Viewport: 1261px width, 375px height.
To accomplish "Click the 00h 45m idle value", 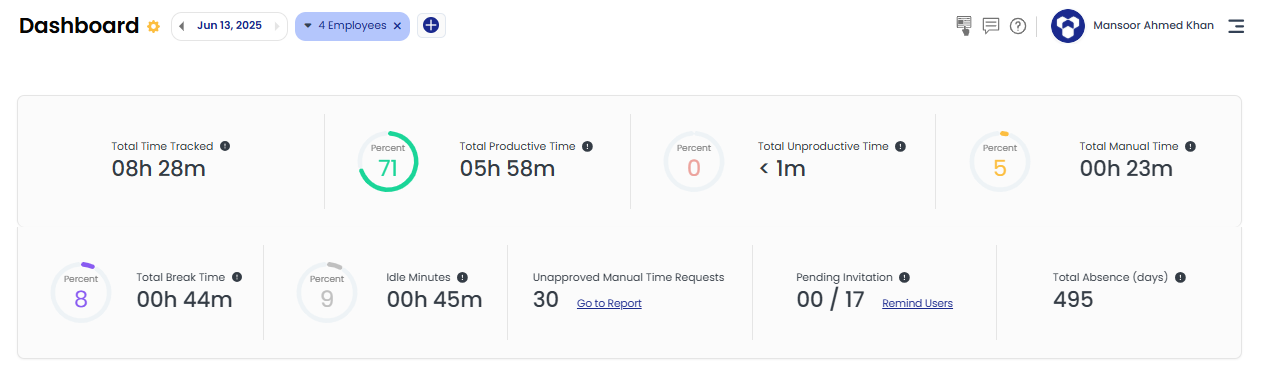I will 434,299.
